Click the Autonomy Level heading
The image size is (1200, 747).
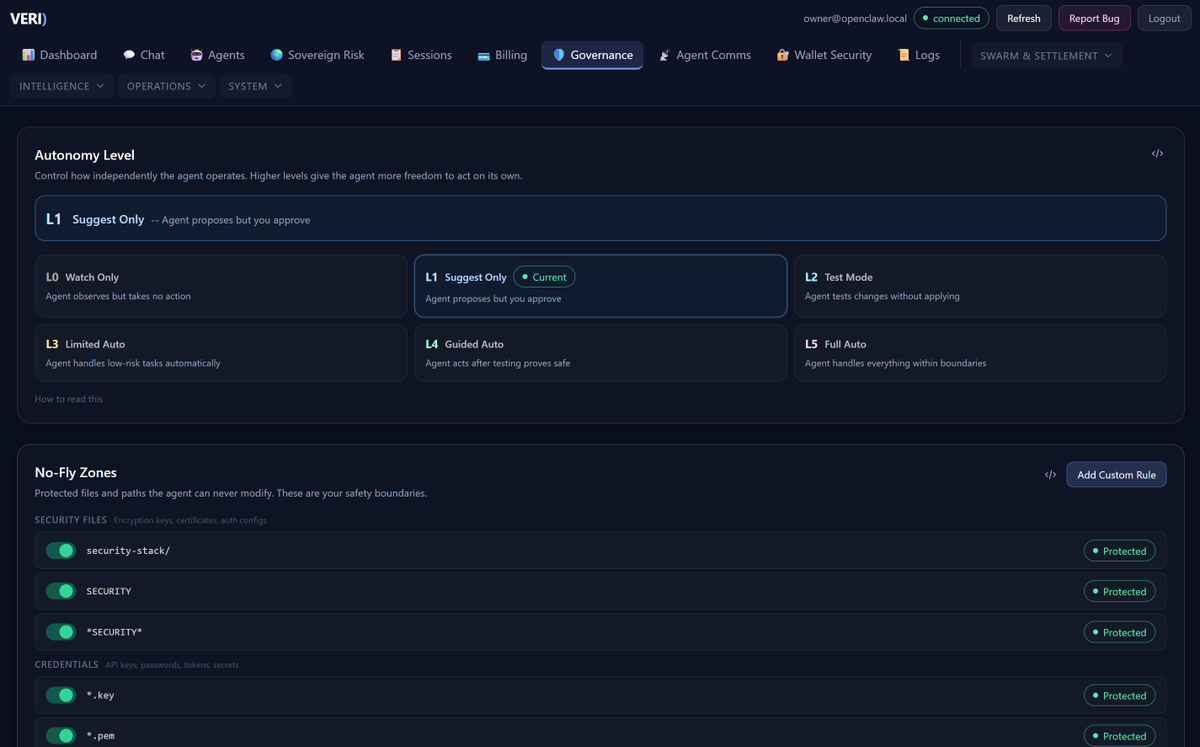coord(84,155)
